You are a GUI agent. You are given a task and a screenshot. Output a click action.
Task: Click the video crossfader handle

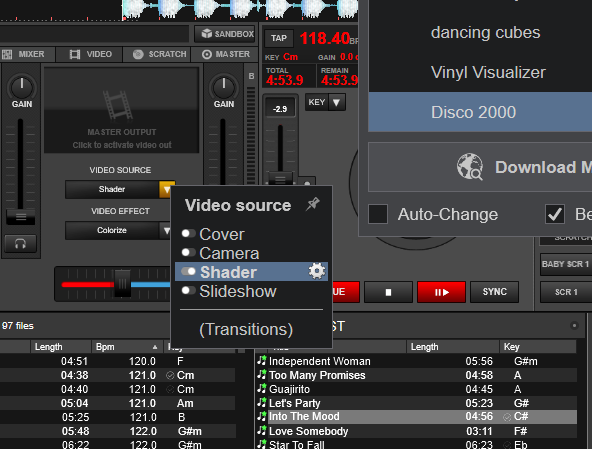(122, 284)
